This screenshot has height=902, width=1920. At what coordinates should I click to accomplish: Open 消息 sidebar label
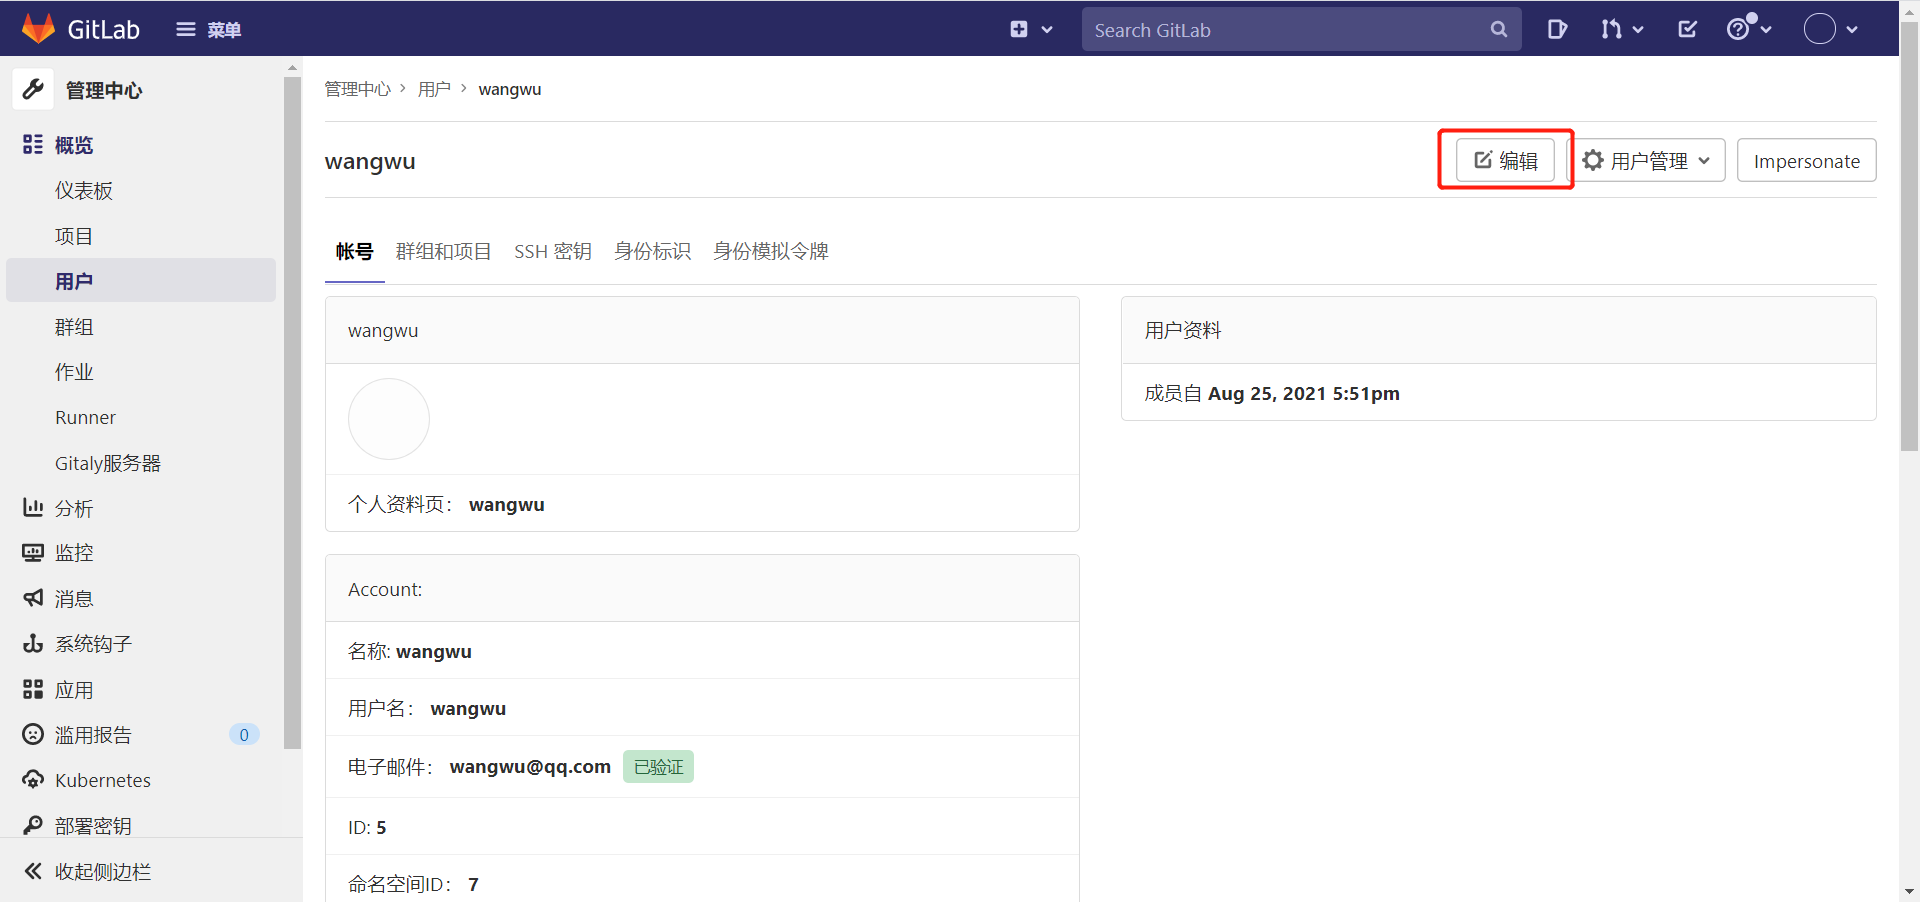74,599
